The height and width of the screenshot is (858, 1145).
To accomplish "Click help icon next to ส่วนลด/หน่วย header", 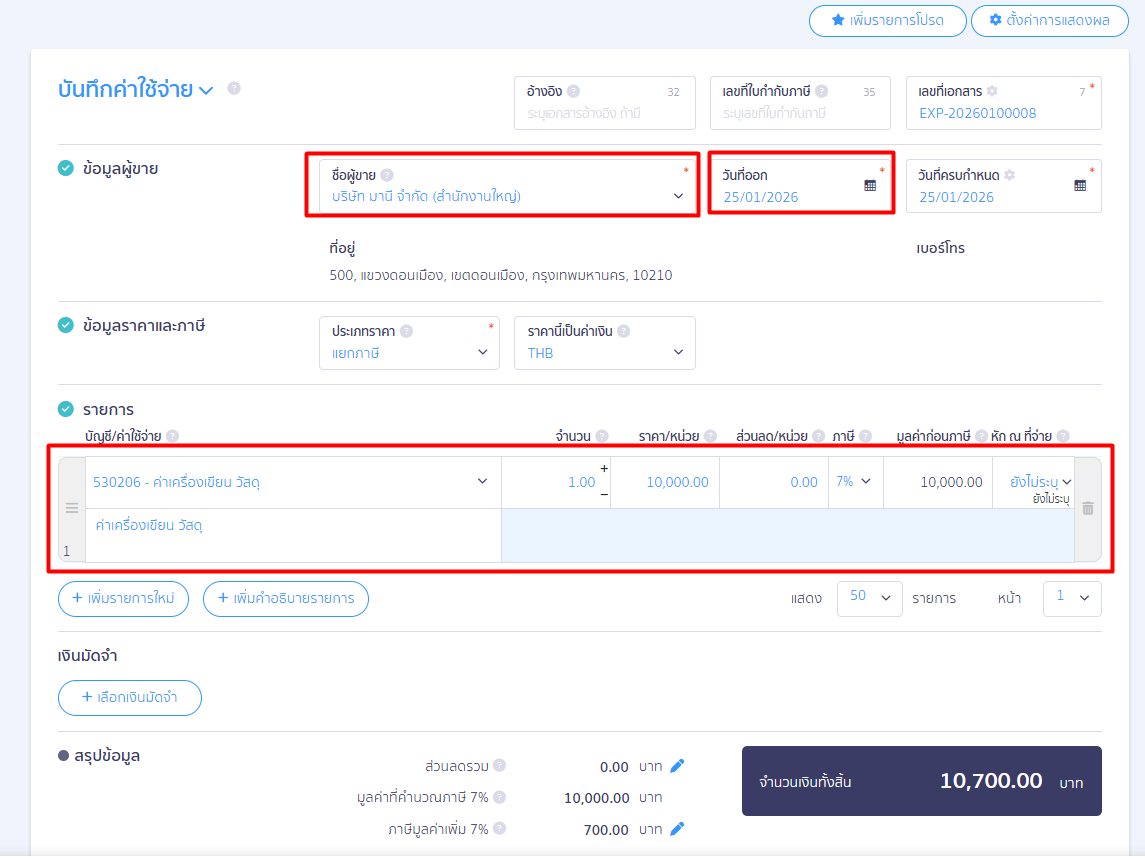I will tap(819, 436).
